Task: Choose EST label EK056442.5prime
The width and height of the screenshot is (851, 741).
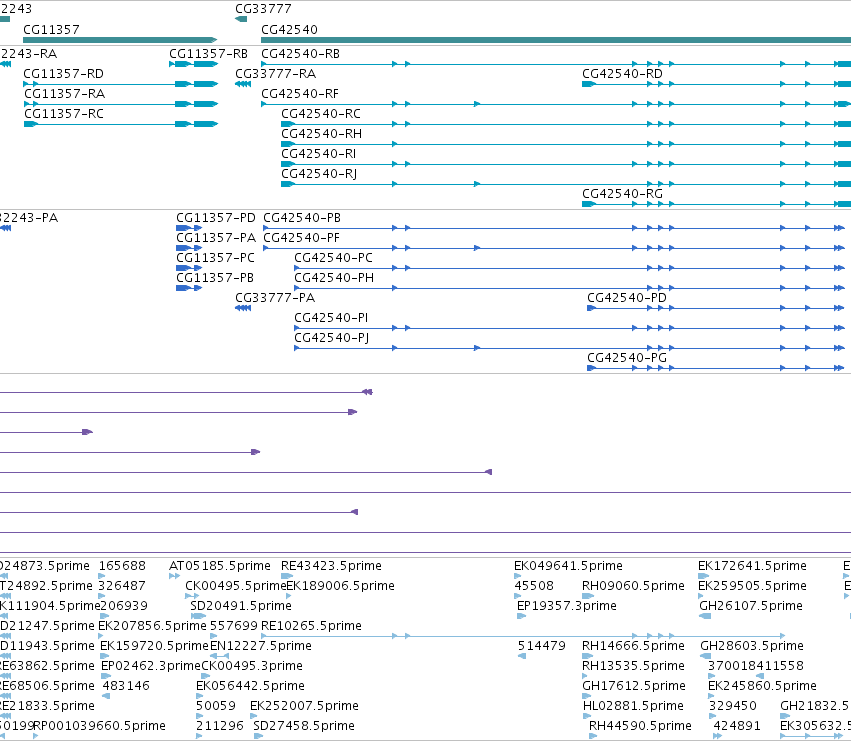Action: tap(250, 686)
